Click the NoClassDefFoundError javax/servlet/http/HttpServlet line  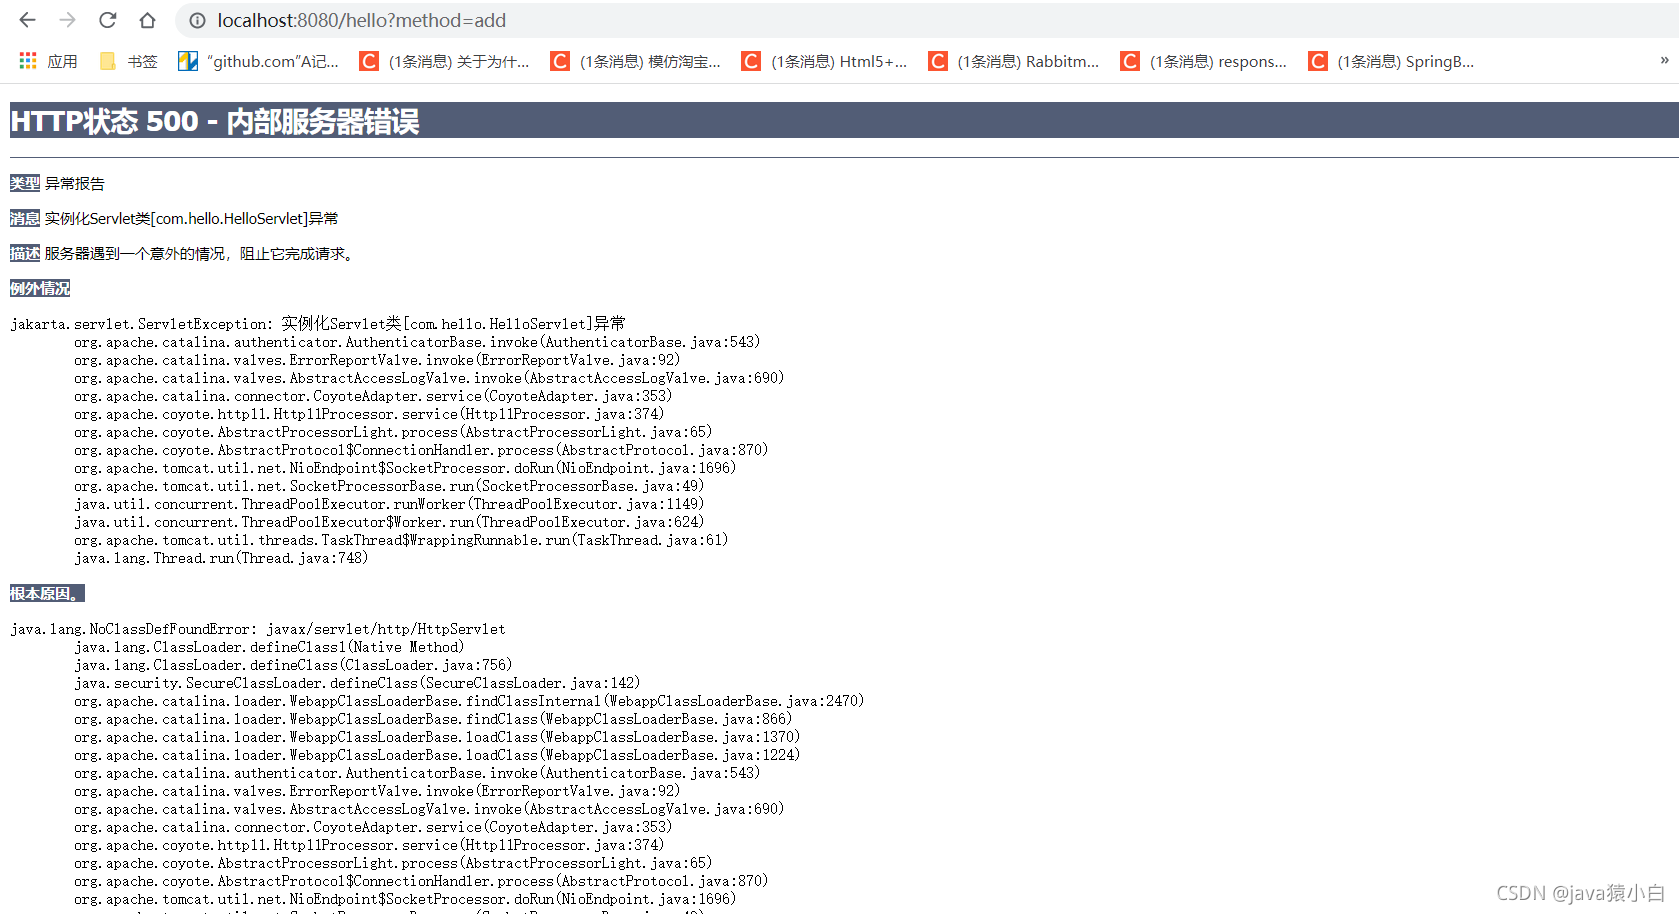[258, 629]
